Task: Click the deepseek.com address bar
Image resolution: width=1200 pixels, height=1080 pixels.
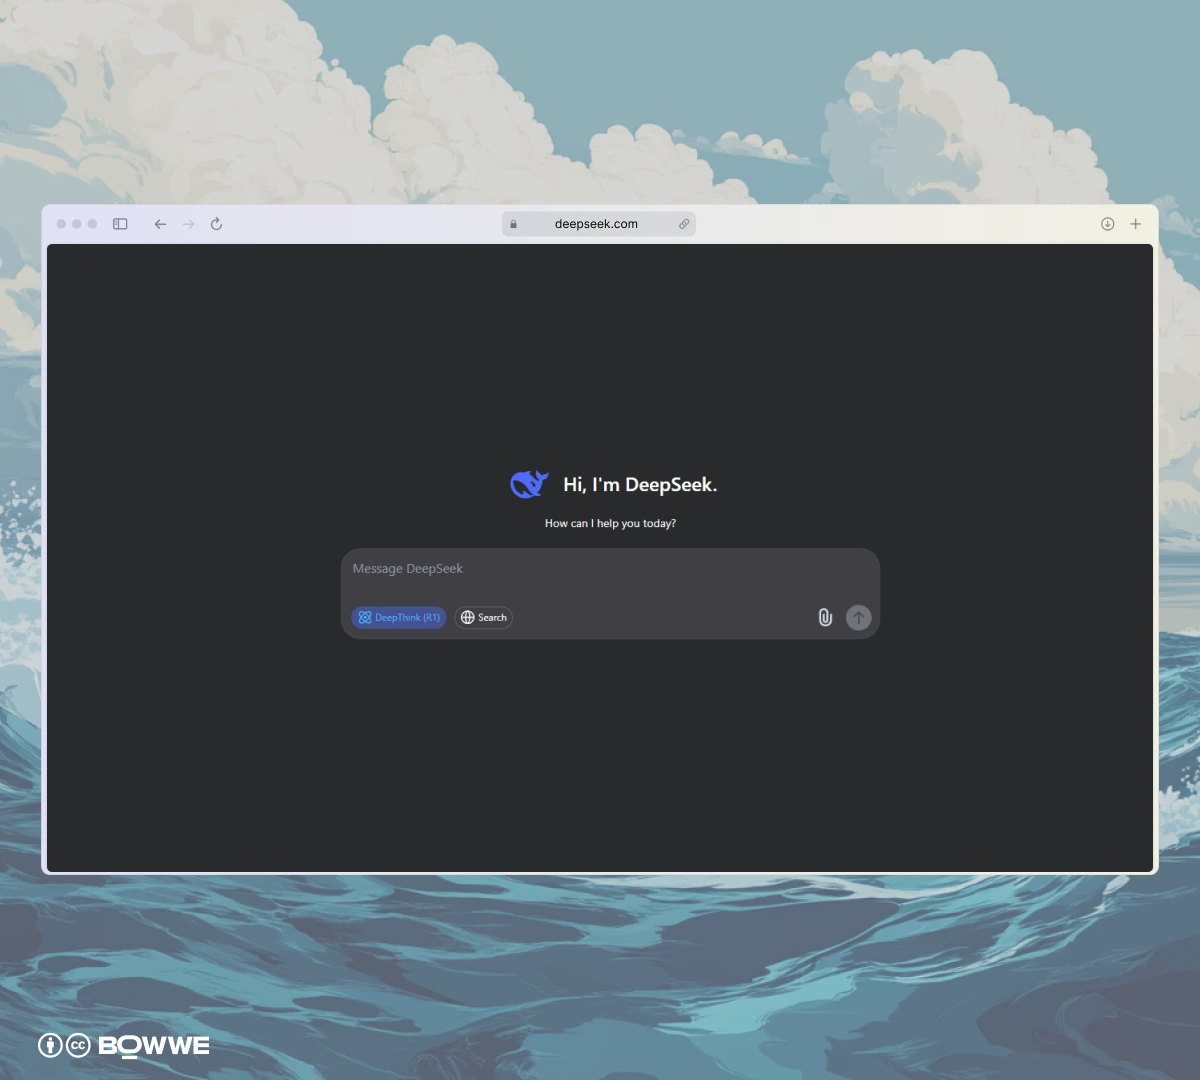Action: coord(598,224)
